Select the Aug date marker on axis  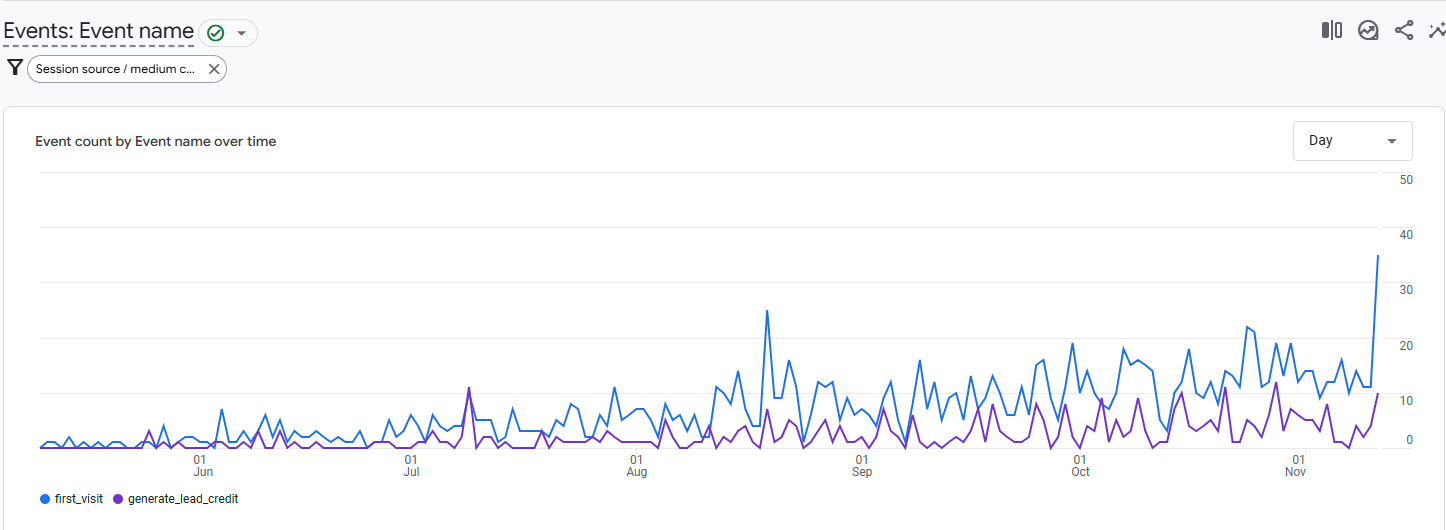[x=636, y=466]
